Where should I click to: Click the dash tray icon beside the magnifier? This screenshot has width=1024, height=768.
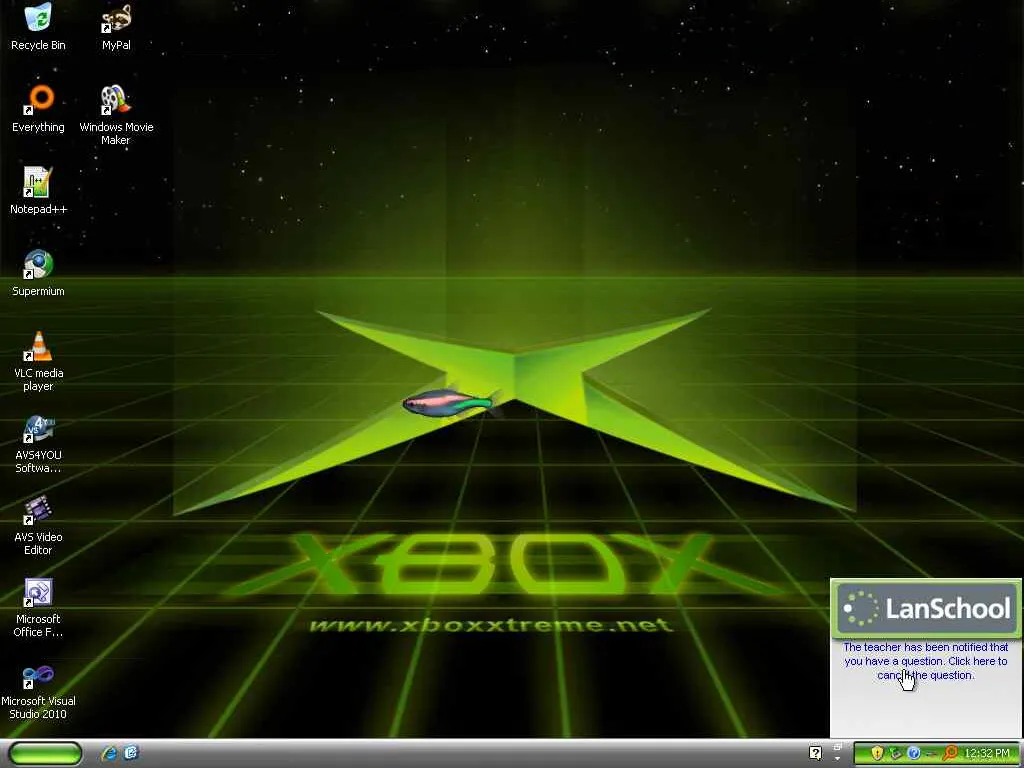(x=931, y=754)
